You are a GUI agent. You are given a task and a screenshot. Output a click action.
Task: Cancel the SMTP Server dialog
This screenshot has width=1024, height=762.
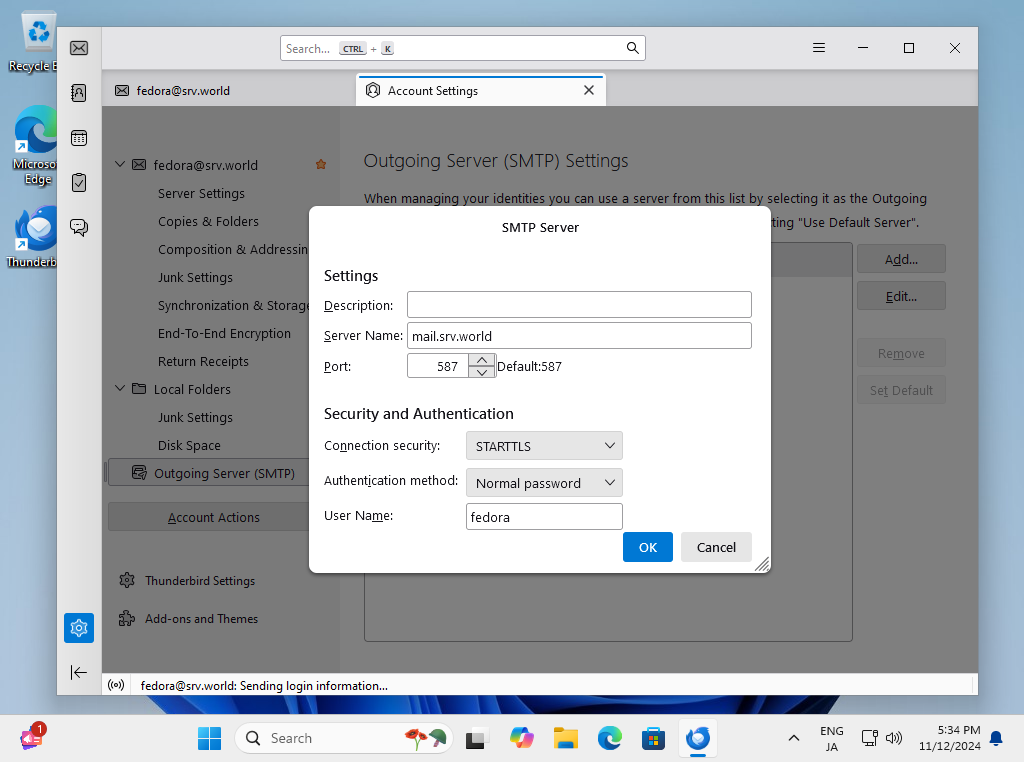[716, 547]
